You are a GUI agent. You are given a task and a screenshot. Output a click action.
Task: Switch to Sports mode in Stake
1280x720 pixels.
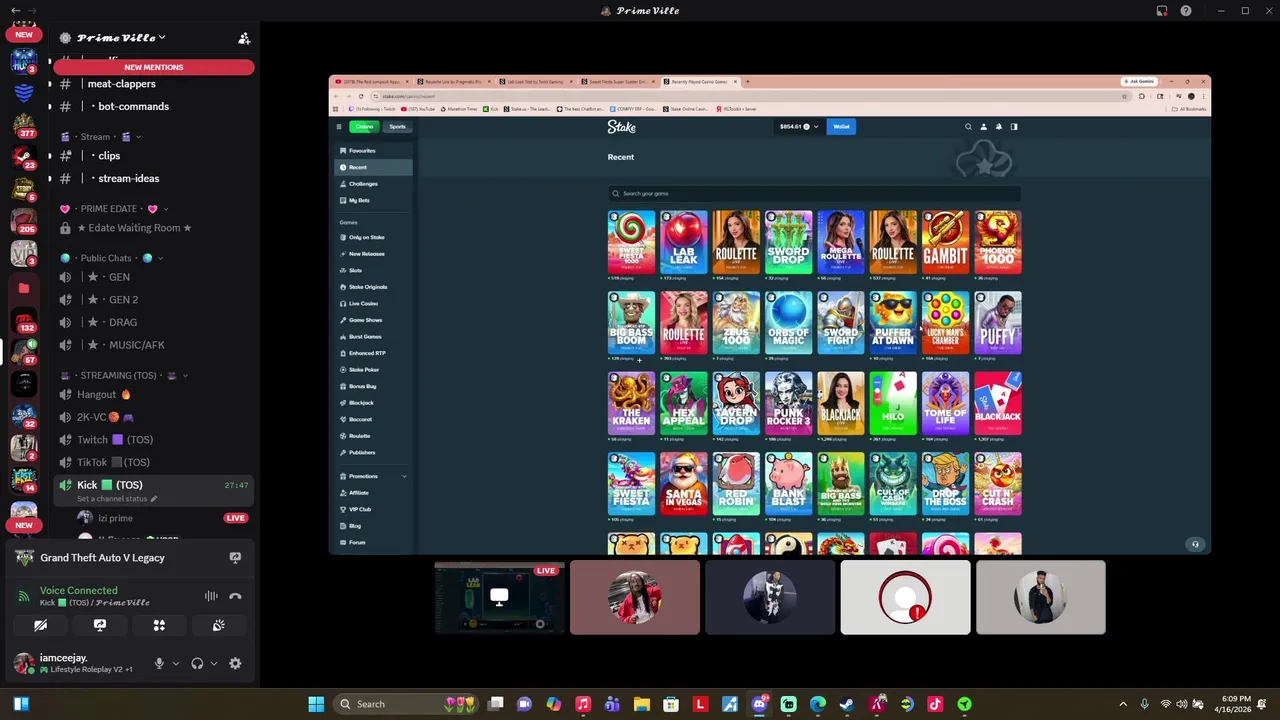pos(397,127)
